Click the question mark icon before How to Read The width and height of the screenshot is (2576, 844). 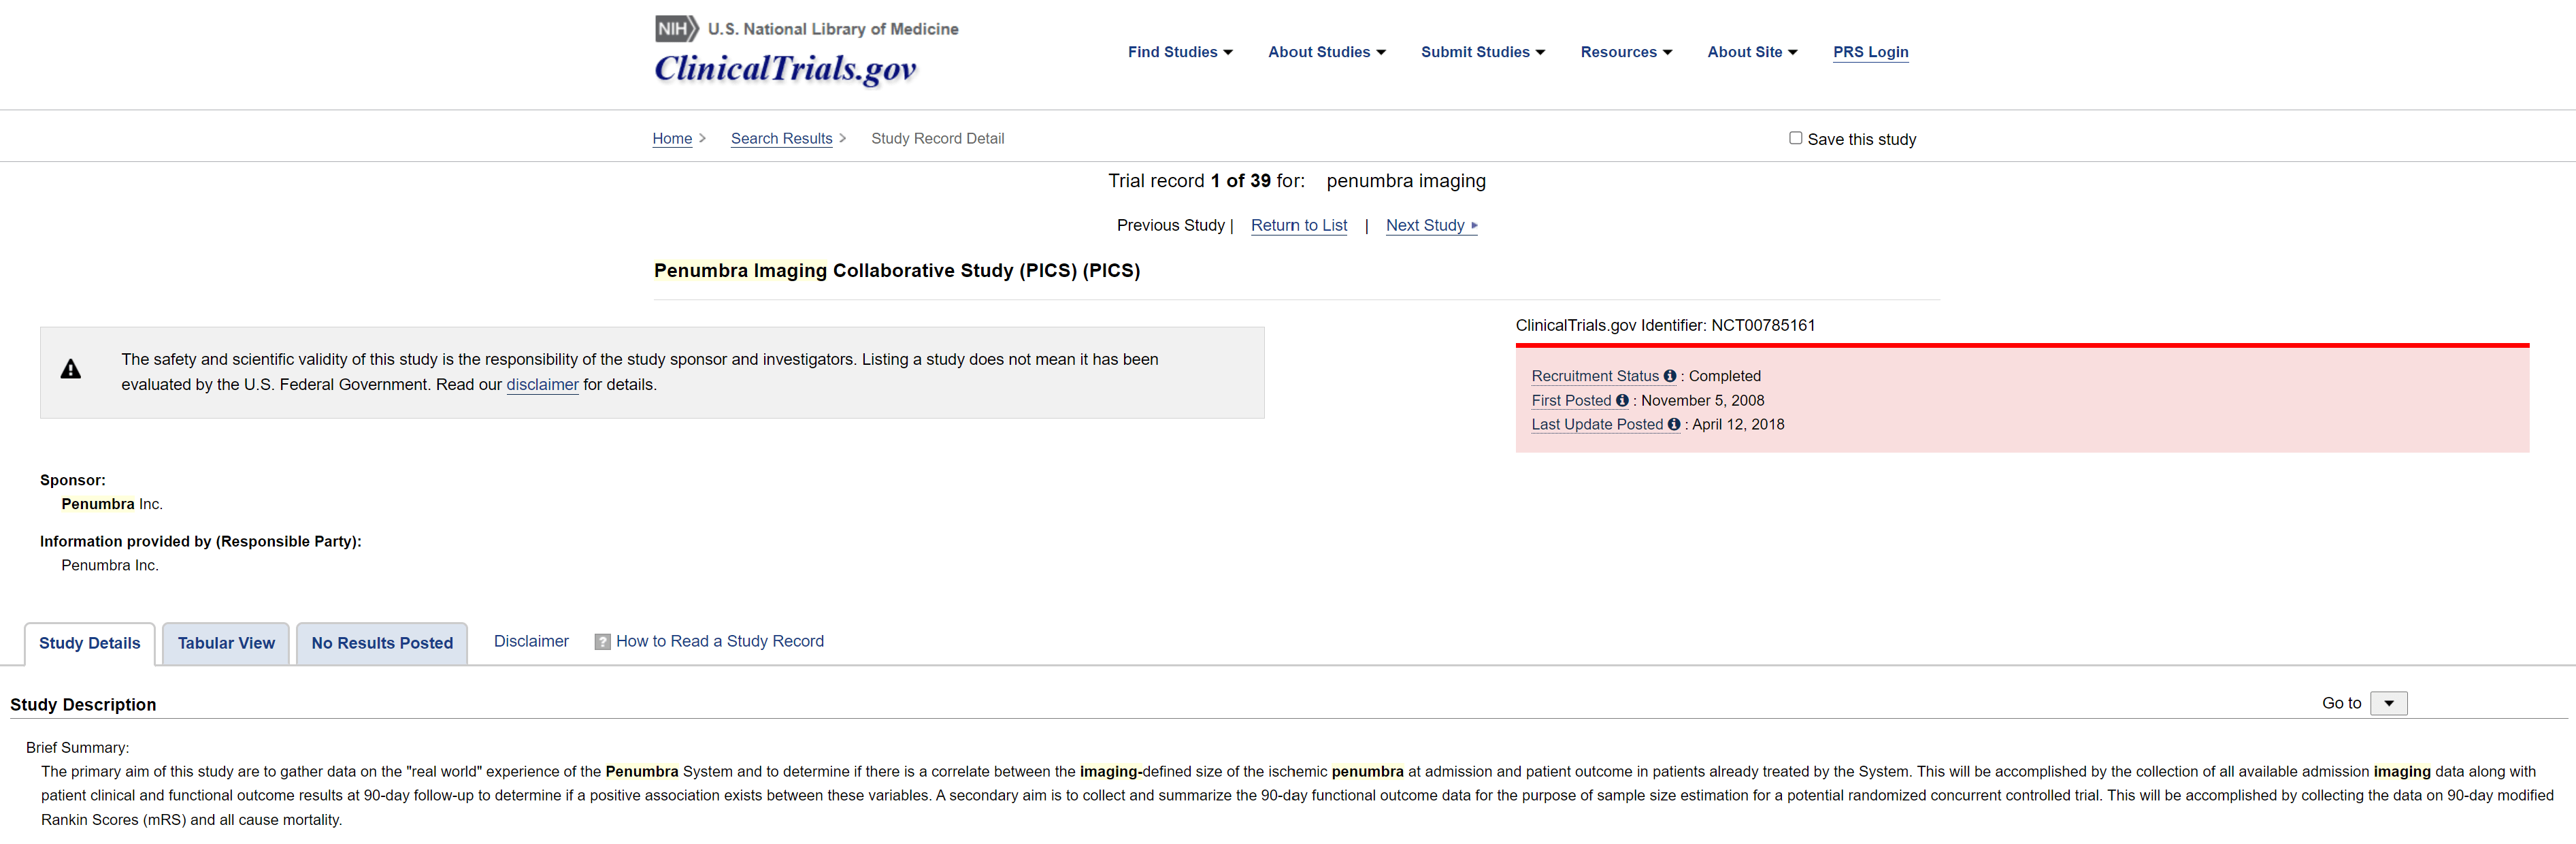point(602,642)
